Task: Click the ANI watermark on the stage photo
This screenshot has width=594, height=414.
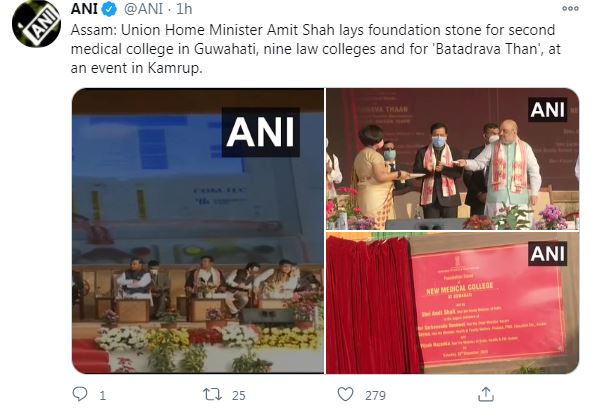Action: [260, 132]
